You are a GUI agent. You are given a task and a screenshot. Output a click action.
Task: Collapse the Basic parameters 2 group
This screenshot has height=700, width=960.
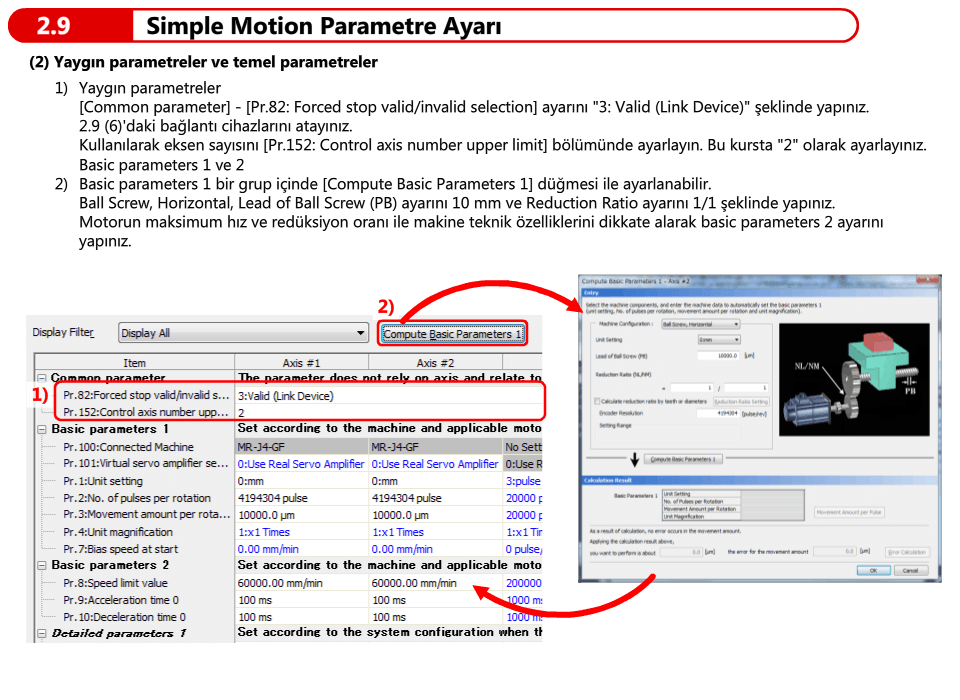(x=42, y=566)
